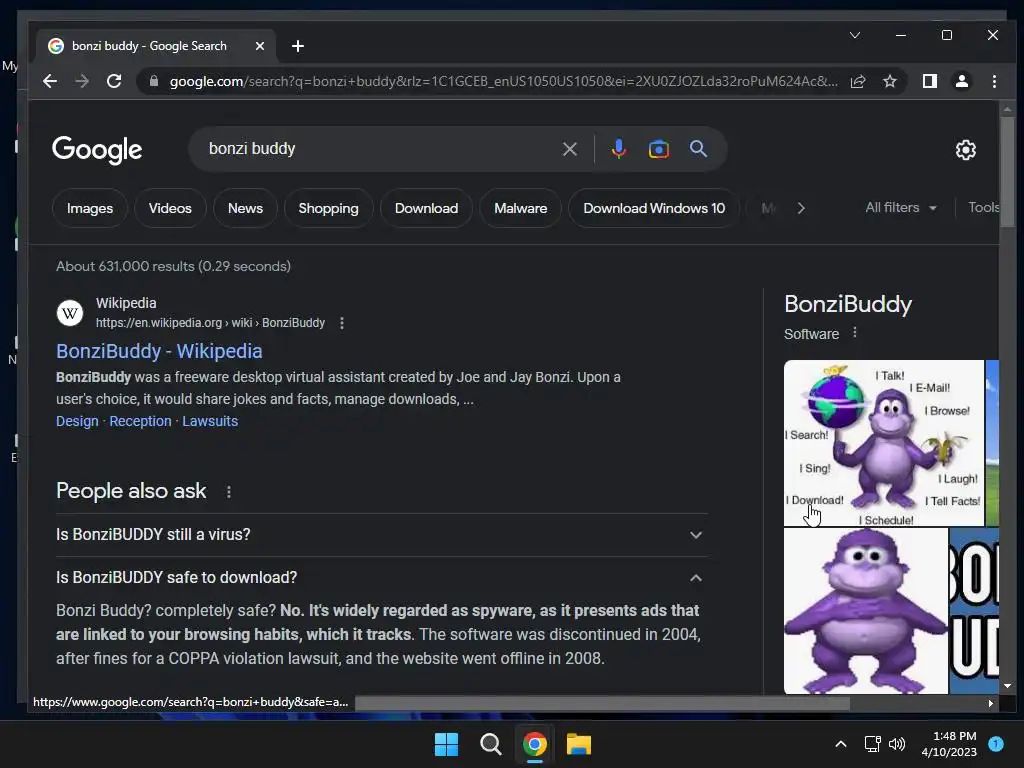Click the vertical scrollbar thumb
1024x768 pixels.
pyautogui.click(x=1008, y=172)
